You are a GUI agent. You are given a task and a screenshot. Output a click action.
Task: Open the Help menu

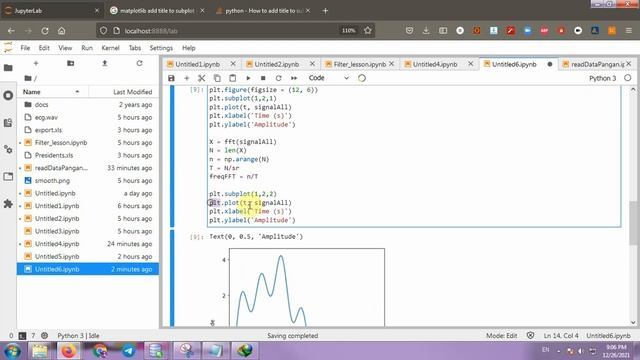click(189, 48)
